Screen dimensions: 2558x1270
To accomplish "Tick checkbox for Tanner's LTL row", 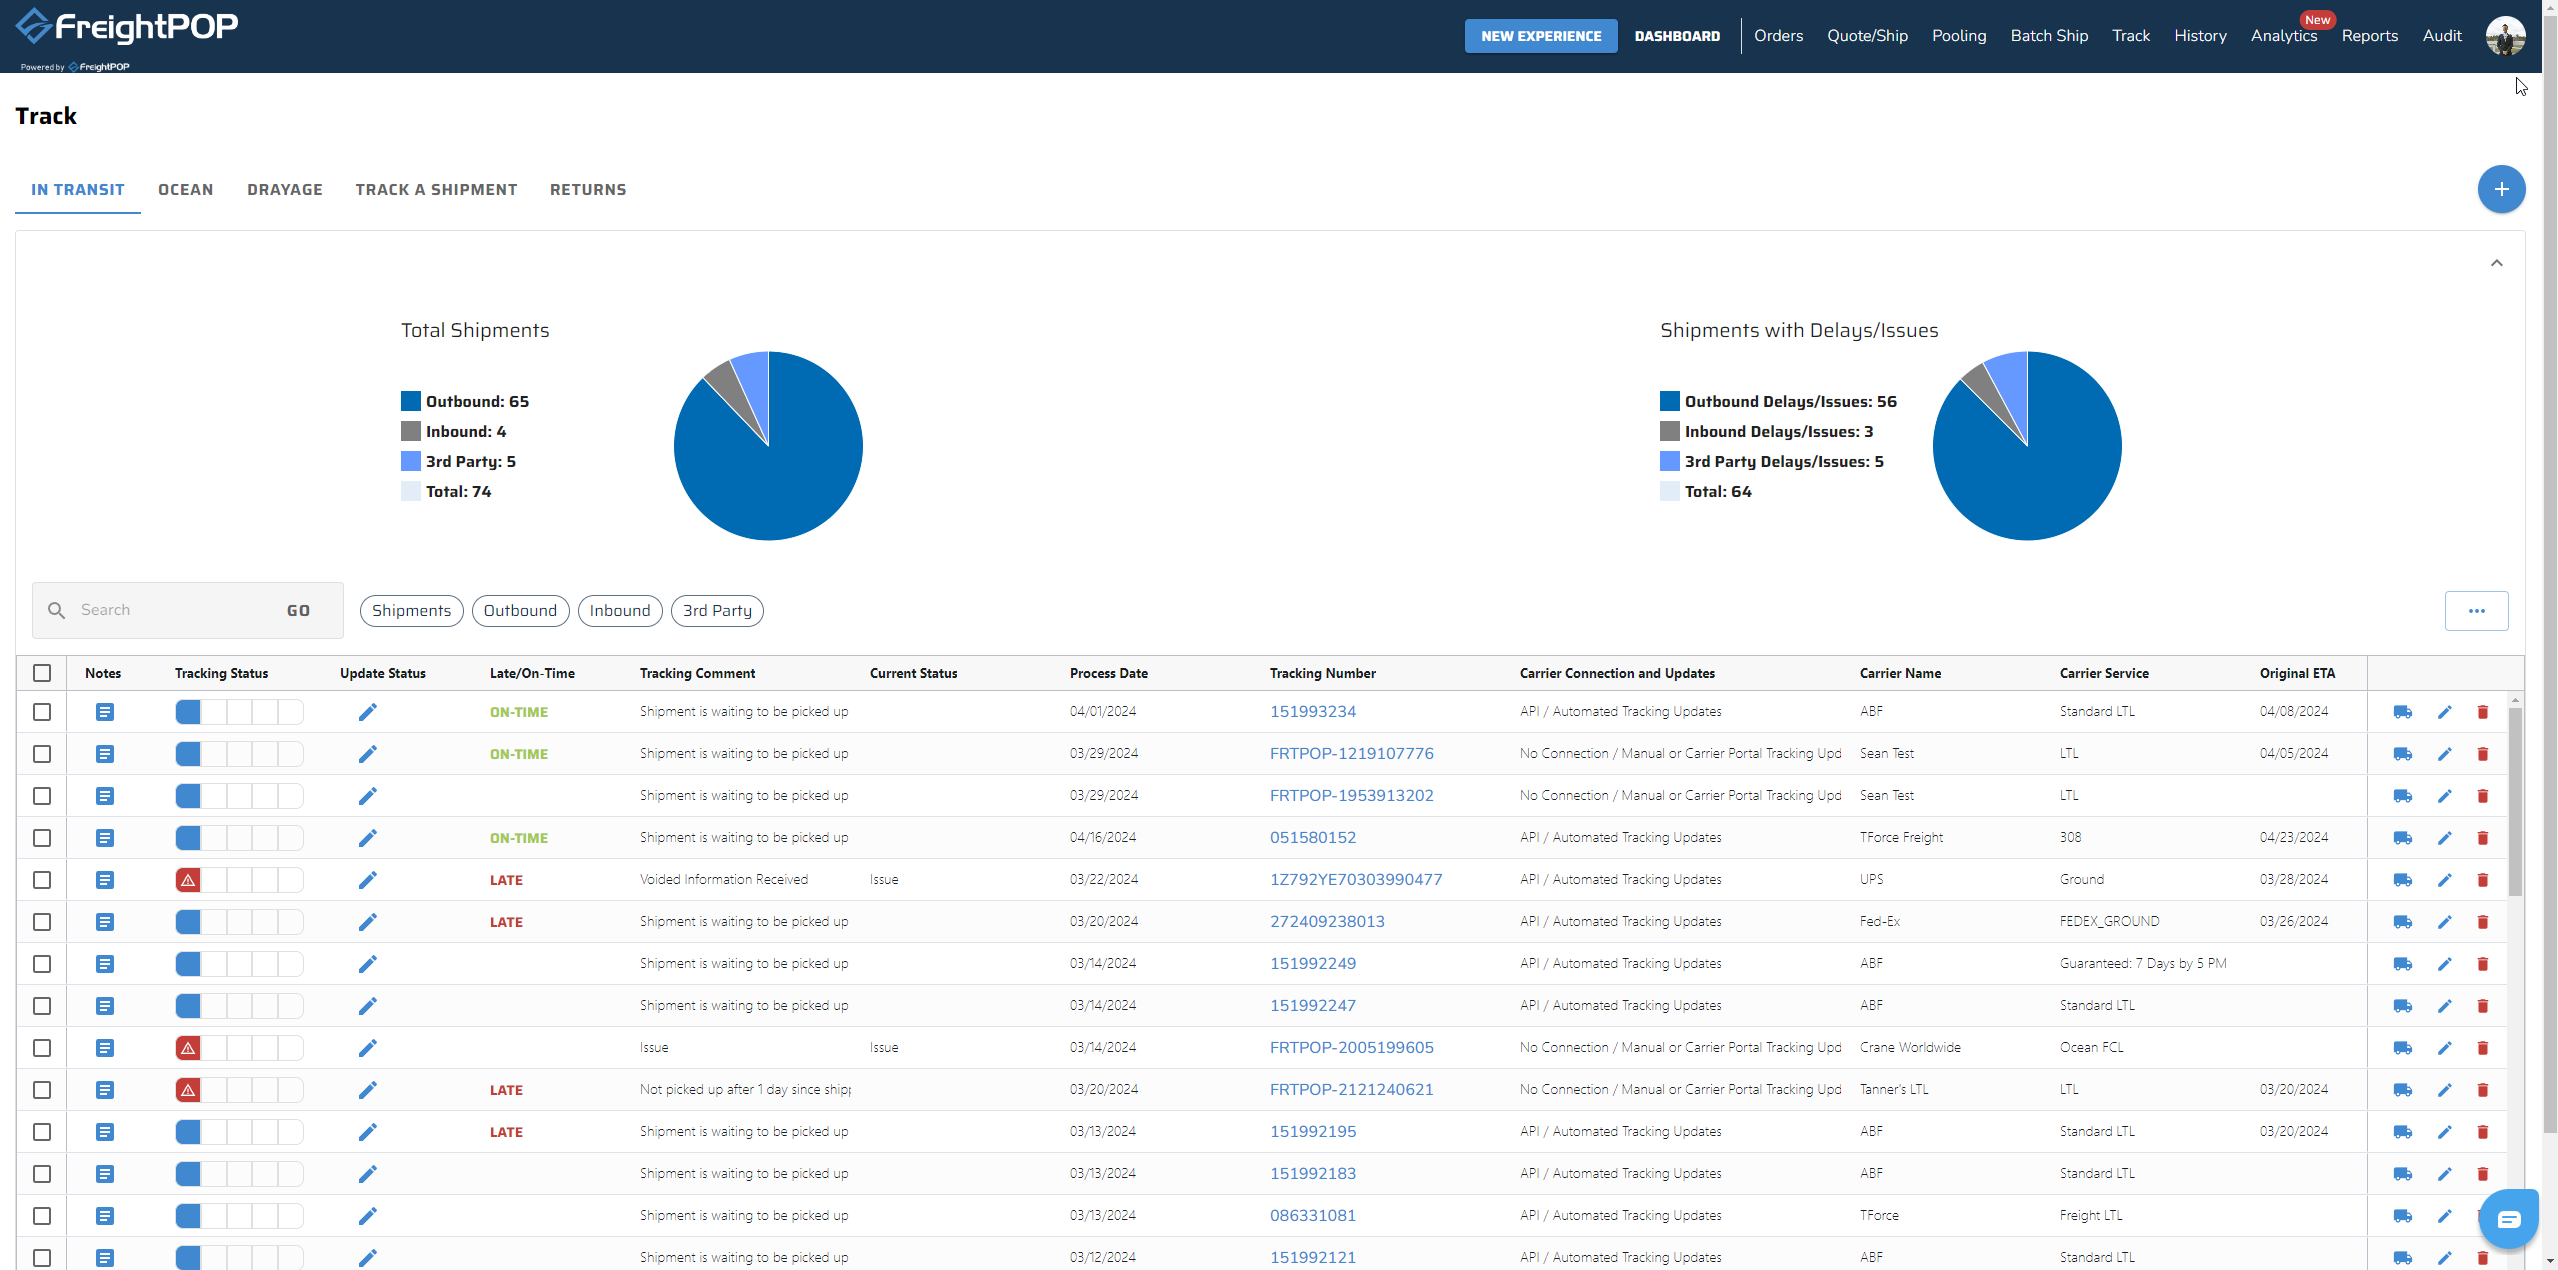I will pos(42,1090).
